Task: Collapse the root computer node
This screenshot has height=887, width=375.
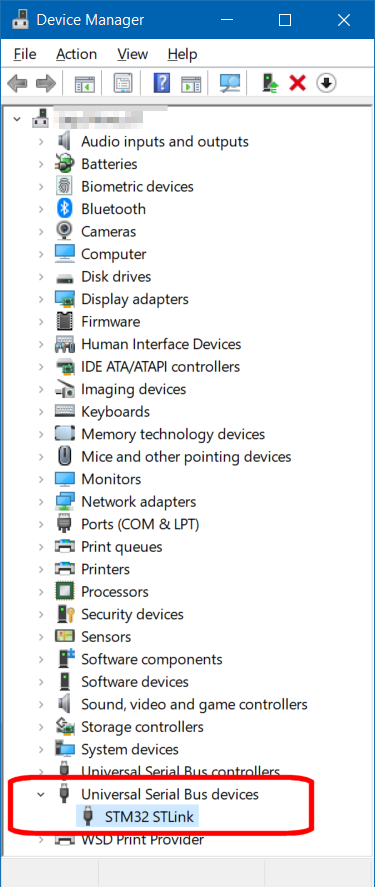Action: pos(18,119)
